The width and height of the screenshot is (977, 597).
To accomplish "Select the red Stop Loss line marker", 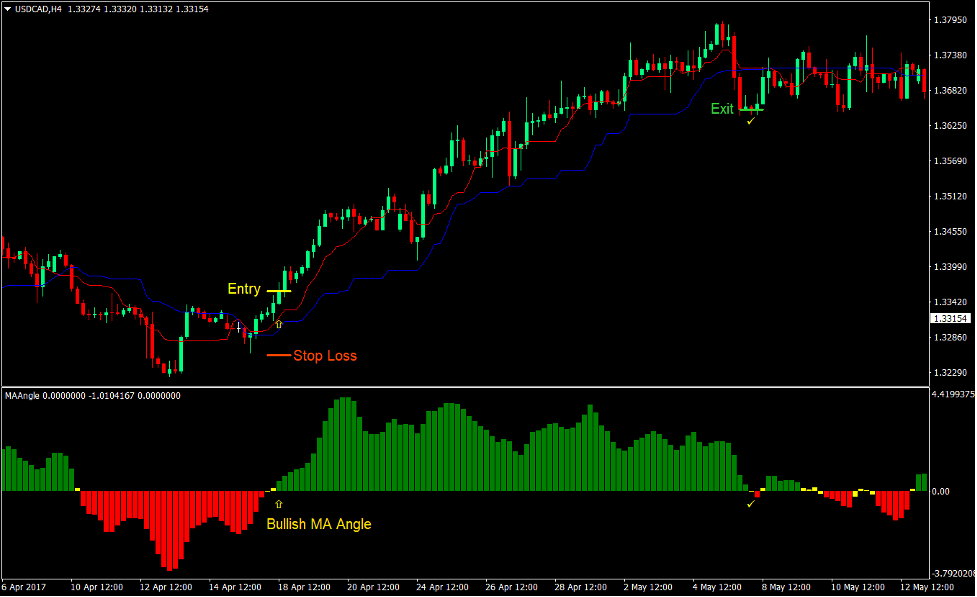I will [x=278, y=355].
